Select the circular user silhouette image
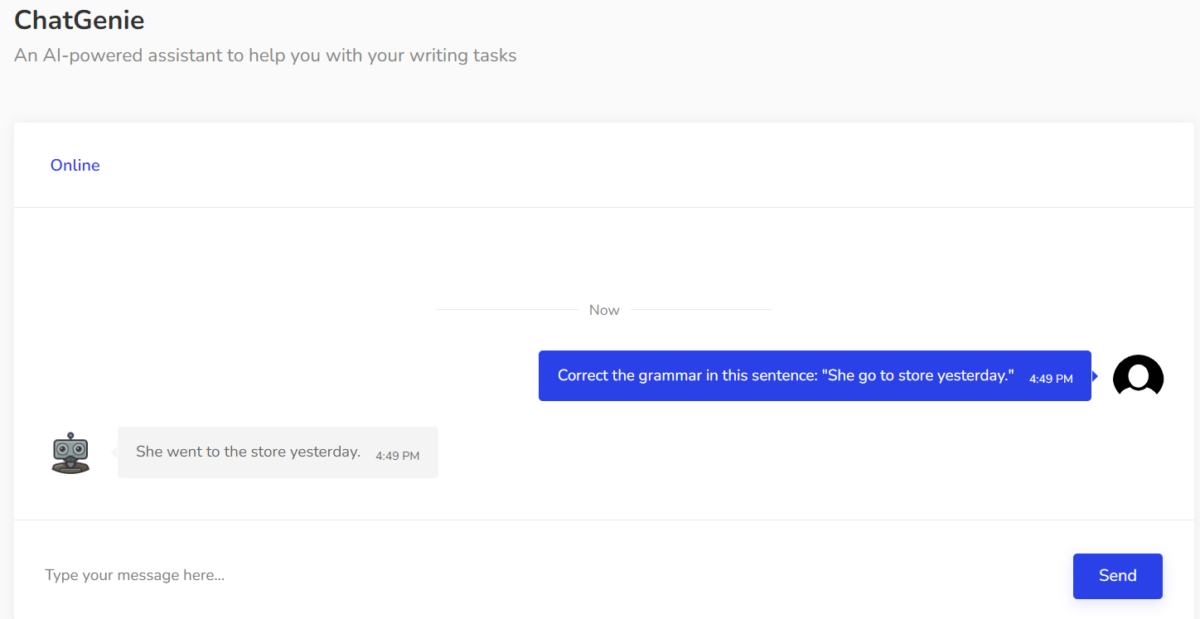The height and width of the screenshot is (619, 1200). 1138,376
